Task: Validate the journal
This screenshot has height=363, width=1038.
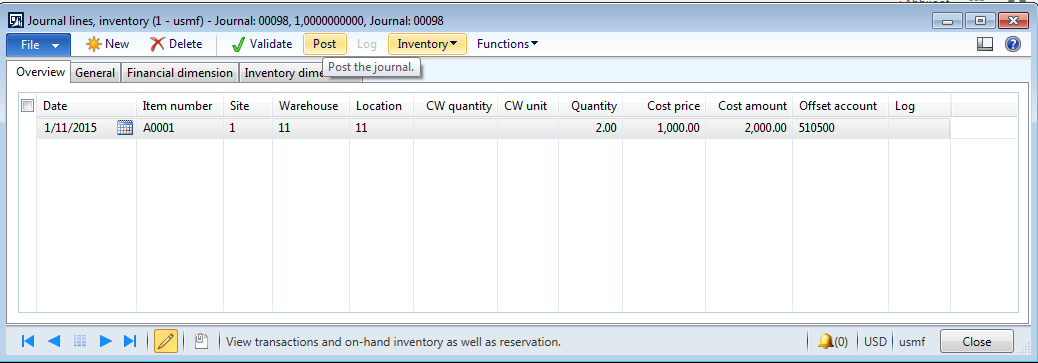Action: point(261,44)
